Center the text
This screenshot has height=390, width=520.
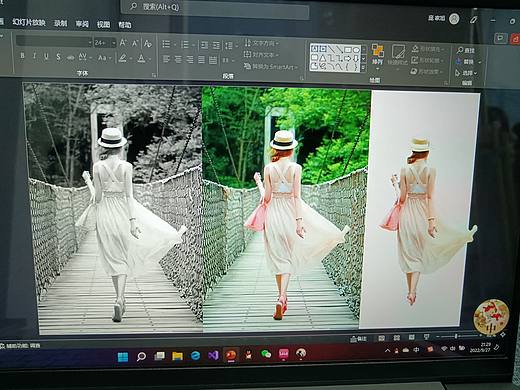point(178,59)
